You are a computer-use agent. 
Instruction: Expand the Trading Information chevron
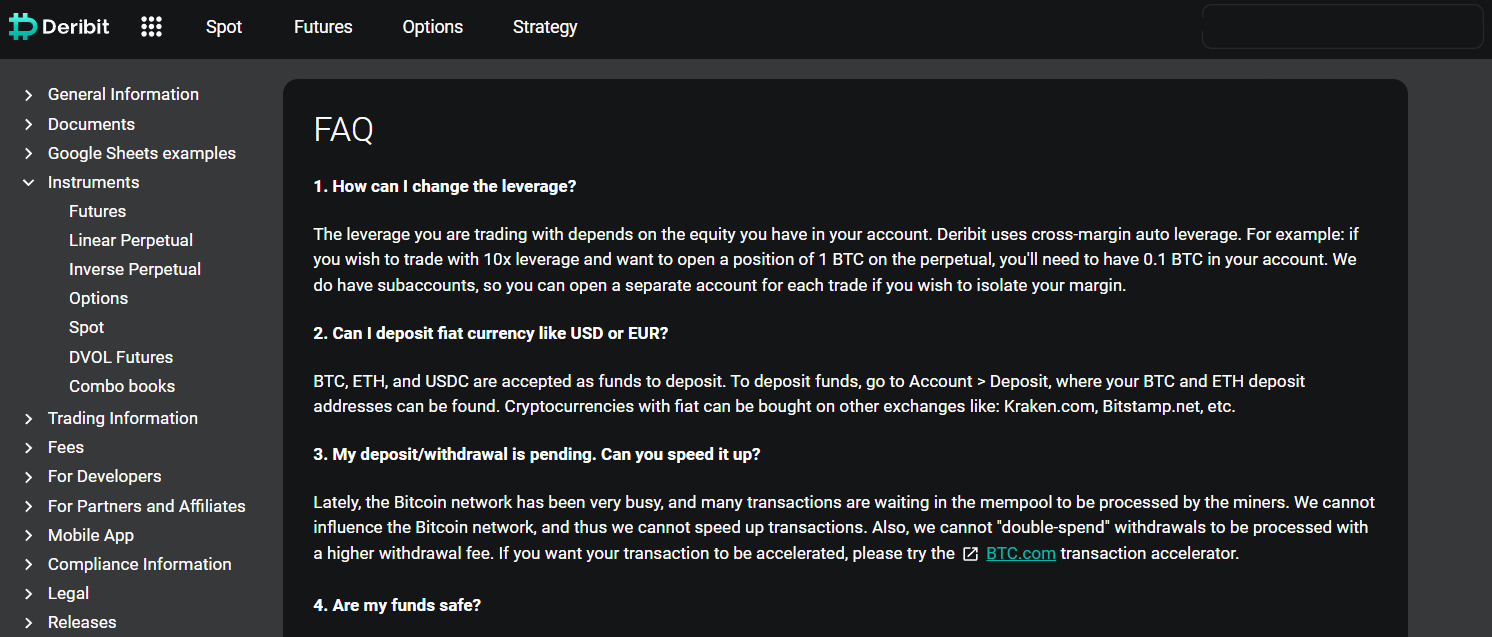[29, 419]
